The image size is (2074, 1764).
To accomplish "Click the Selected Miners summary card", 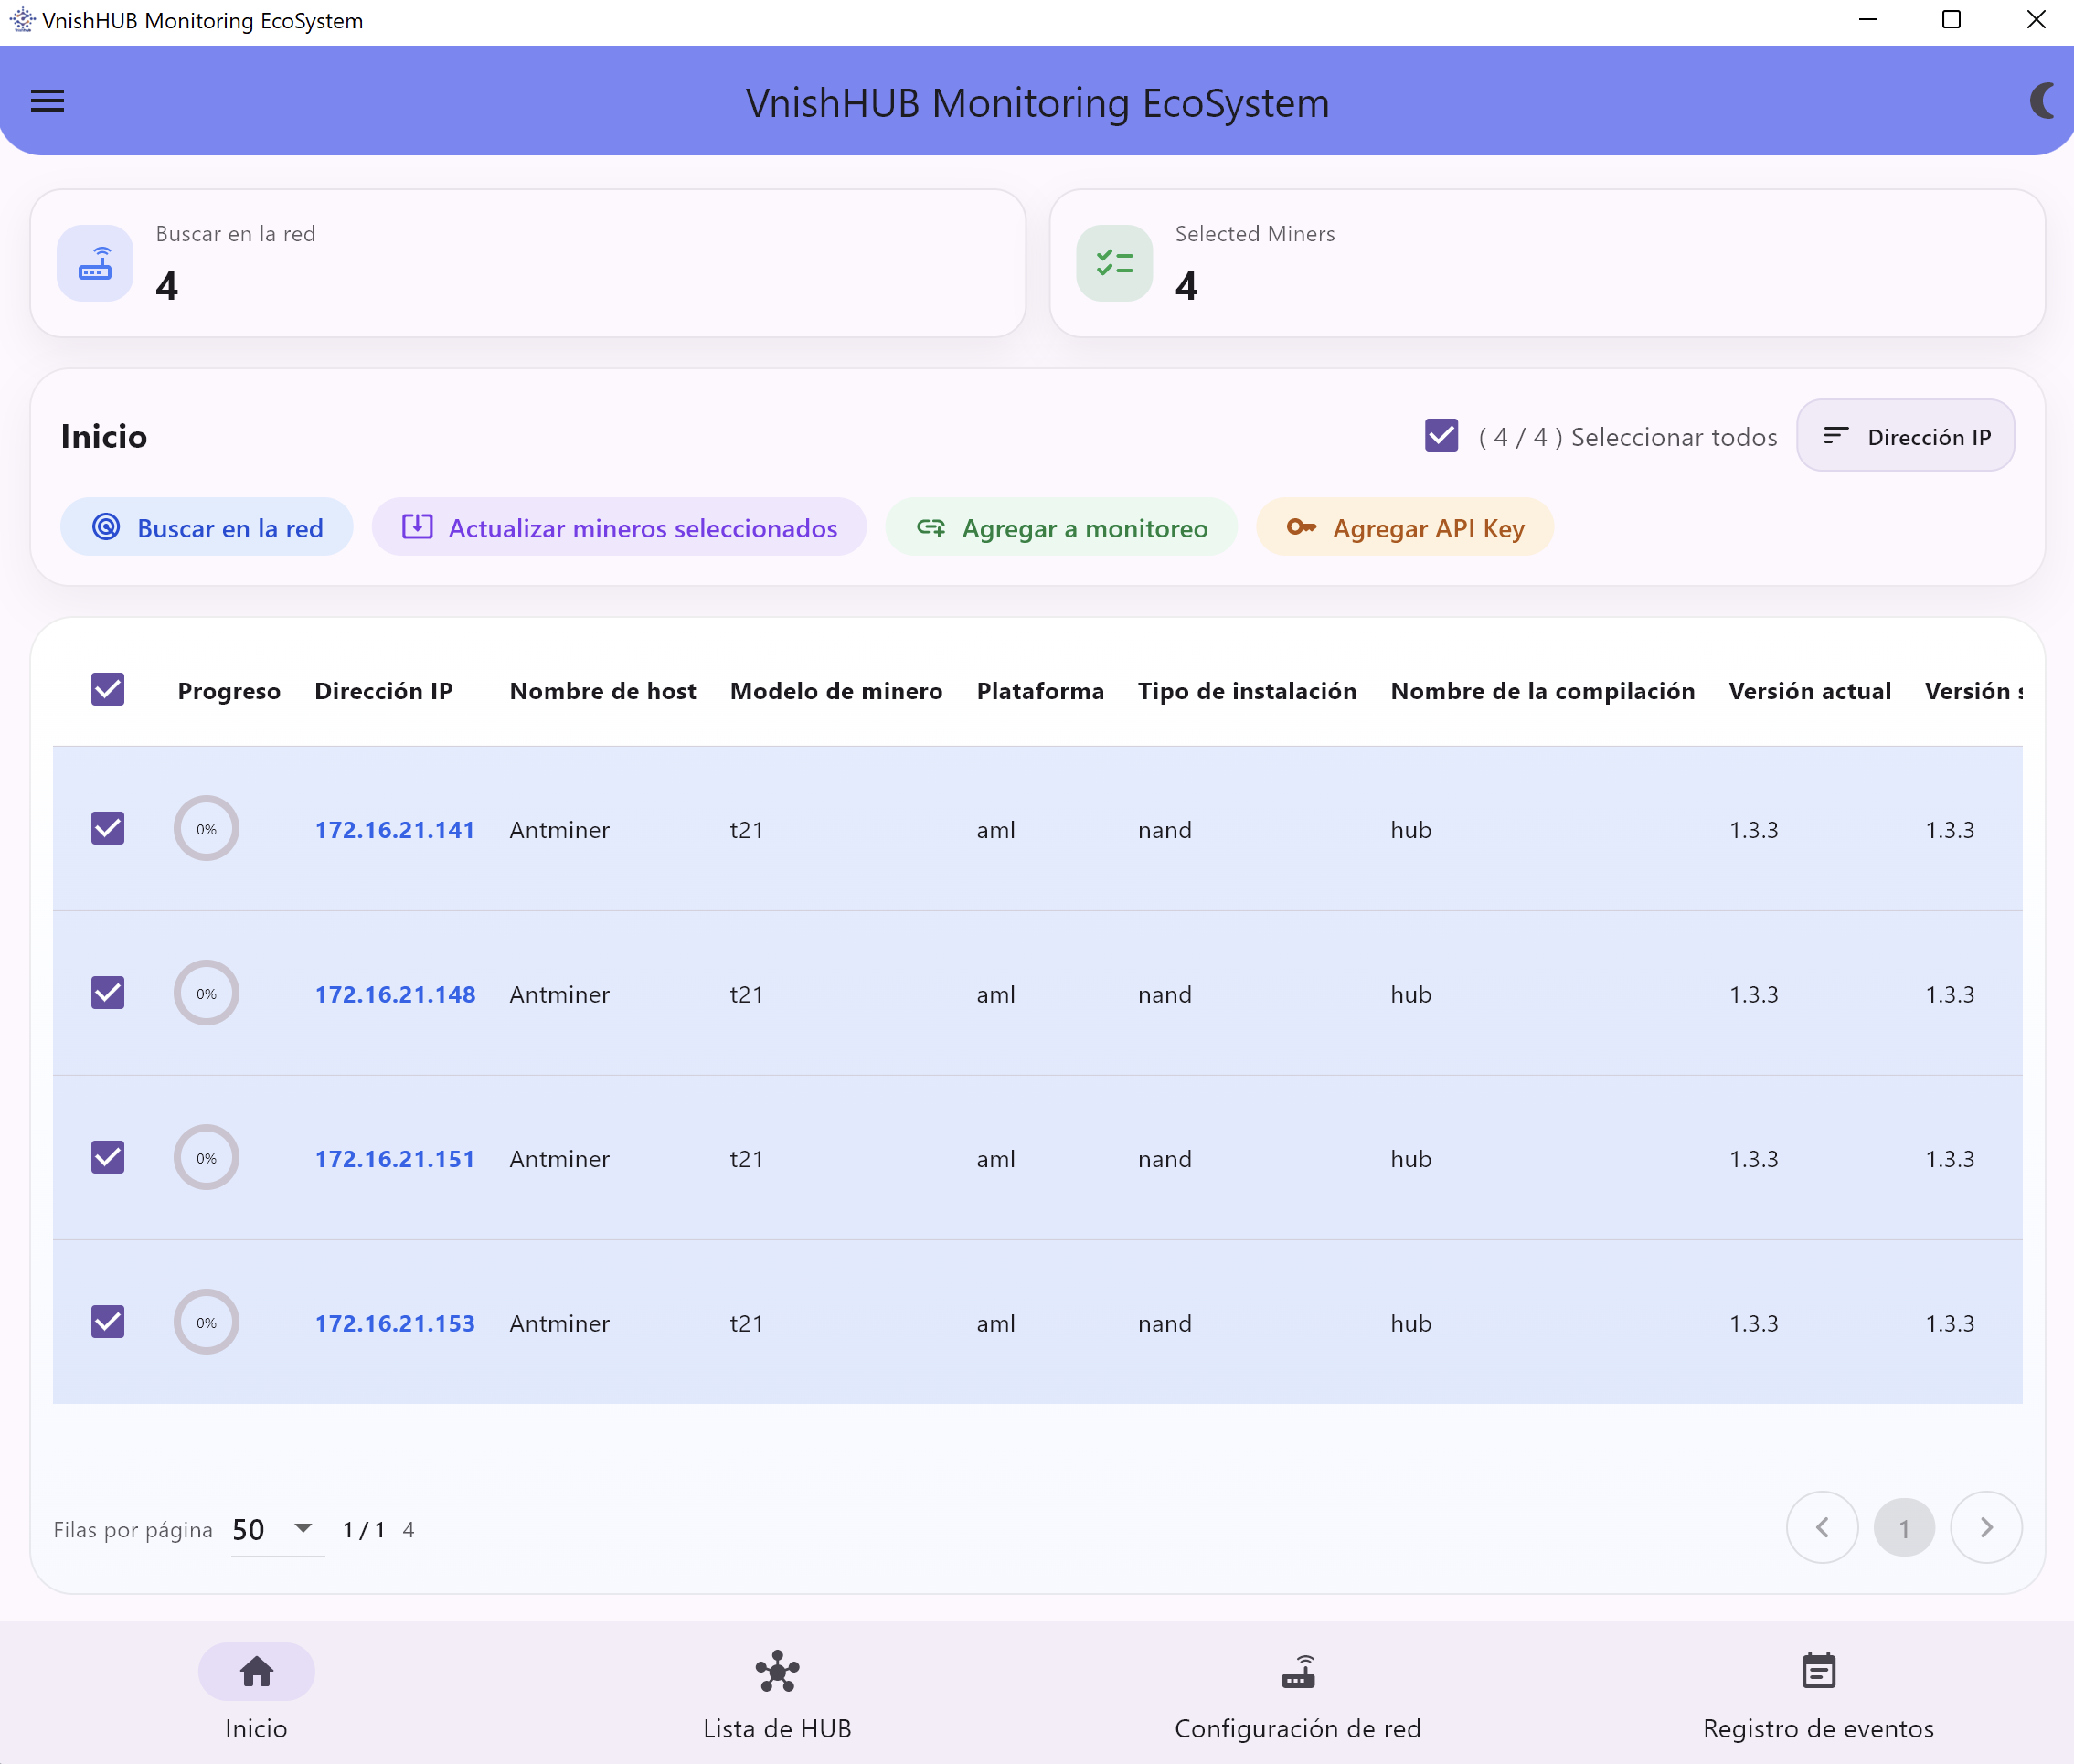I will tap(1547, 263).
